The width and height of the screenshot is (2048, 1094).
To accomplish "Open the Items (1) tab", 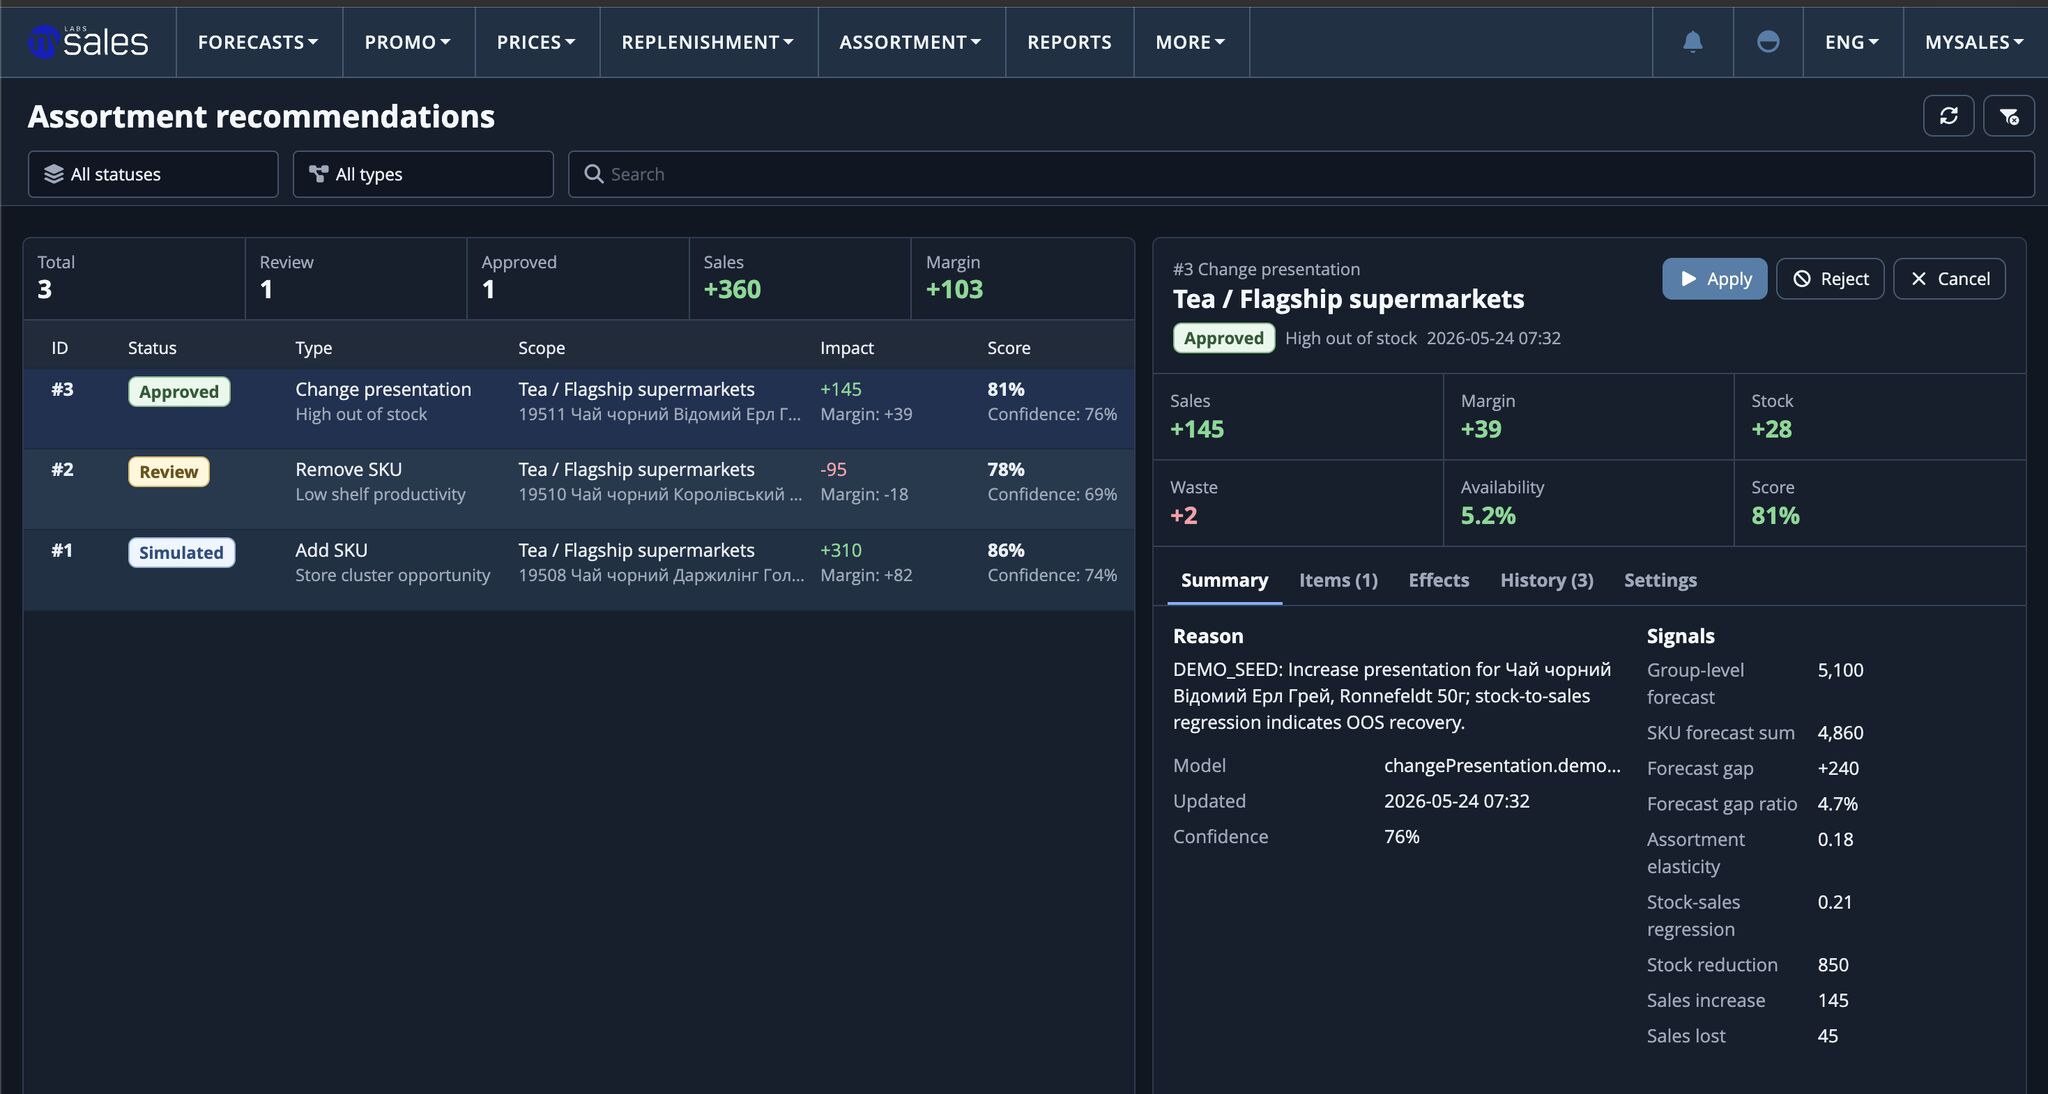I will pyautogui.click(x=1338, y=580).
